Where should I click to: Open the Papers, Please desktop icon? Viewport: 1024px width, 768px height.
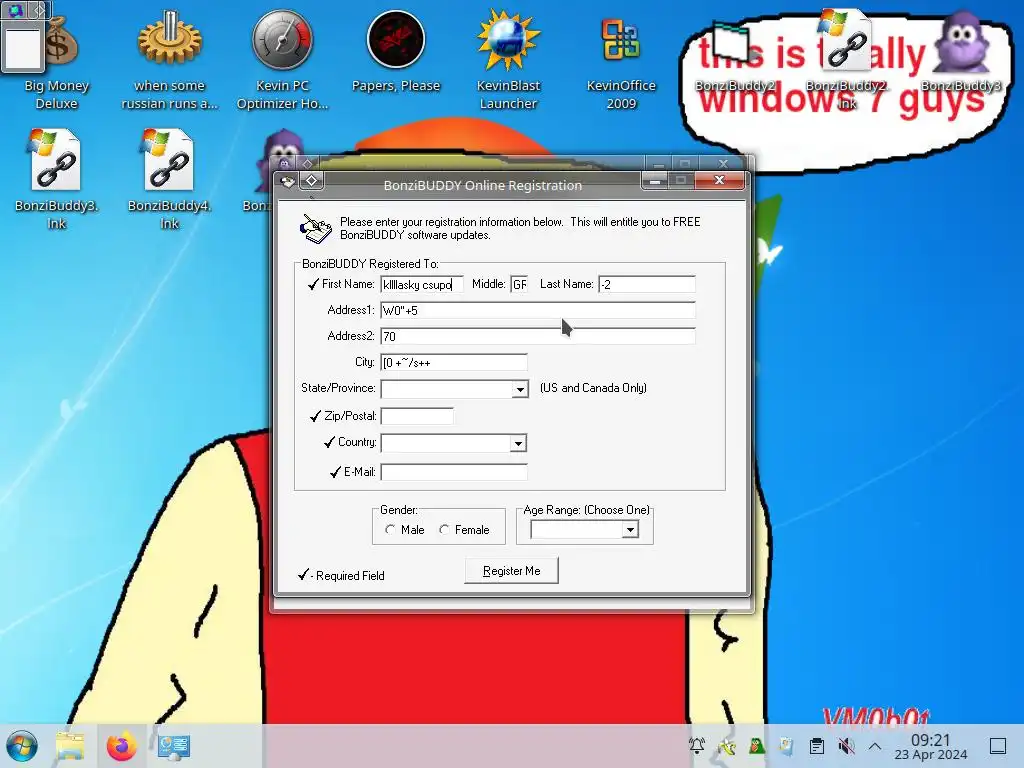(396, 52)
